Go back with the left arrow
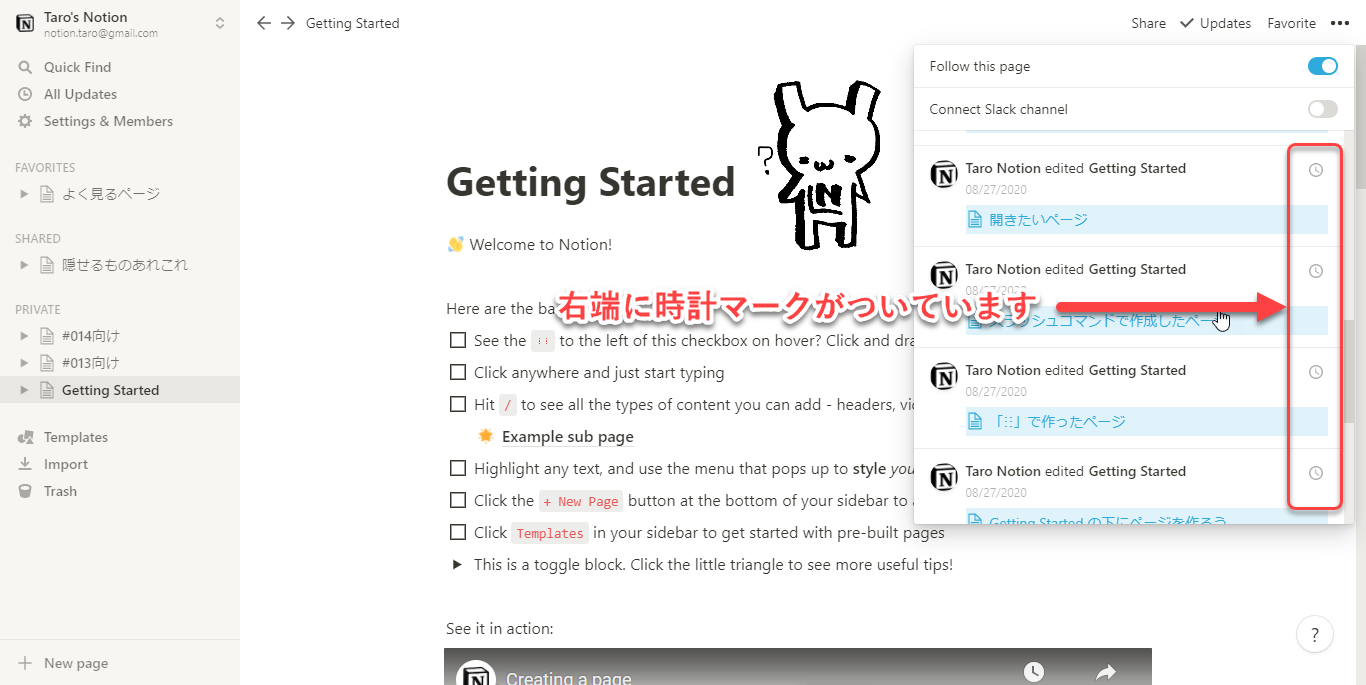1366x685 pixels. (x=264, y=23)
